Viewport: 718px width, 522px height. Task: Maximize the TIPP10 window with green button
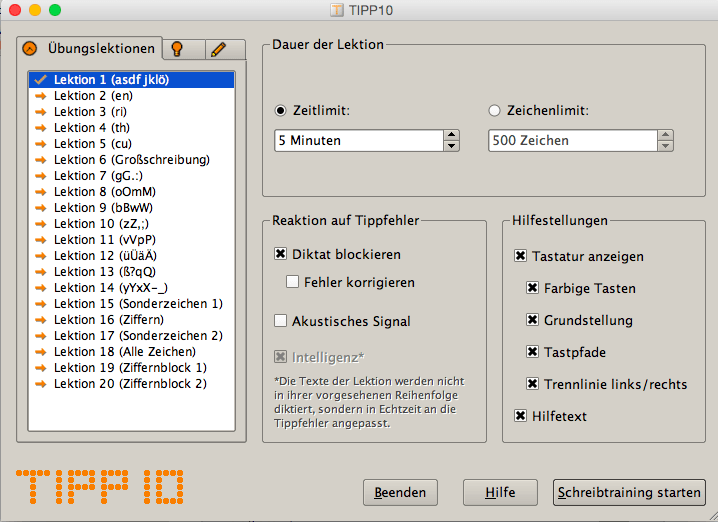[55, 10]
